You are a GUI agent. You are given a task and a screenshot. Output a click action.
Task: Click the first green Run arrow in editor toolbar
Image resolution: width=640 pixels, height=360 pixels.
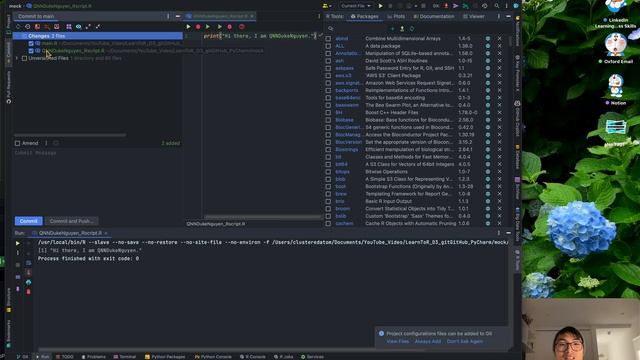coord(188,27)
